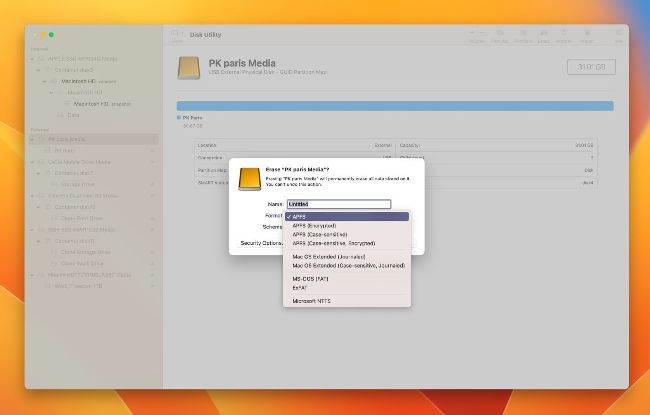Select PK paris Media in sidebar
650x415 pixels.
click(x=68, y=139)
